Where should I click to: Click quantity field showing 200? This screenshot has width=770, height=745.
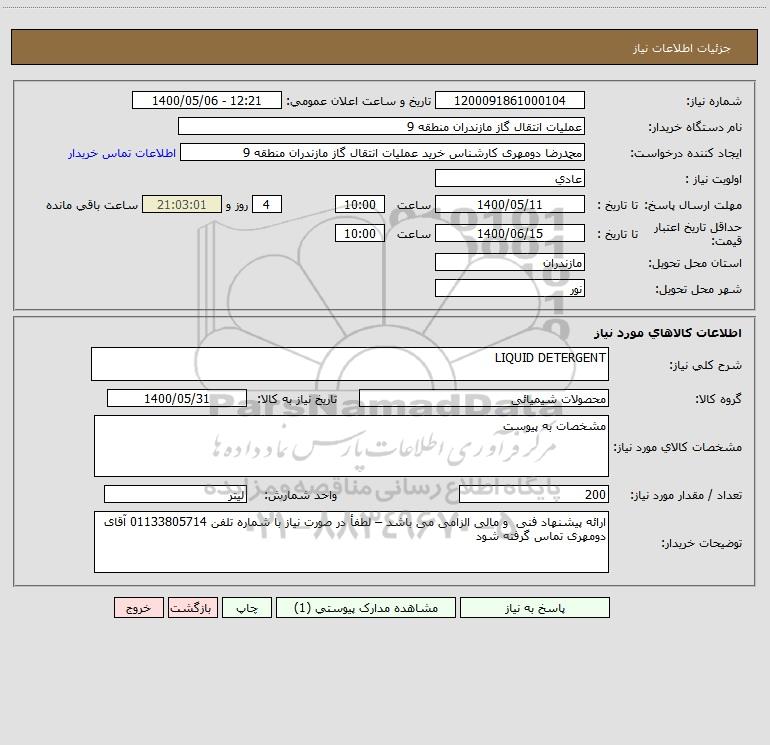(534, 495)
